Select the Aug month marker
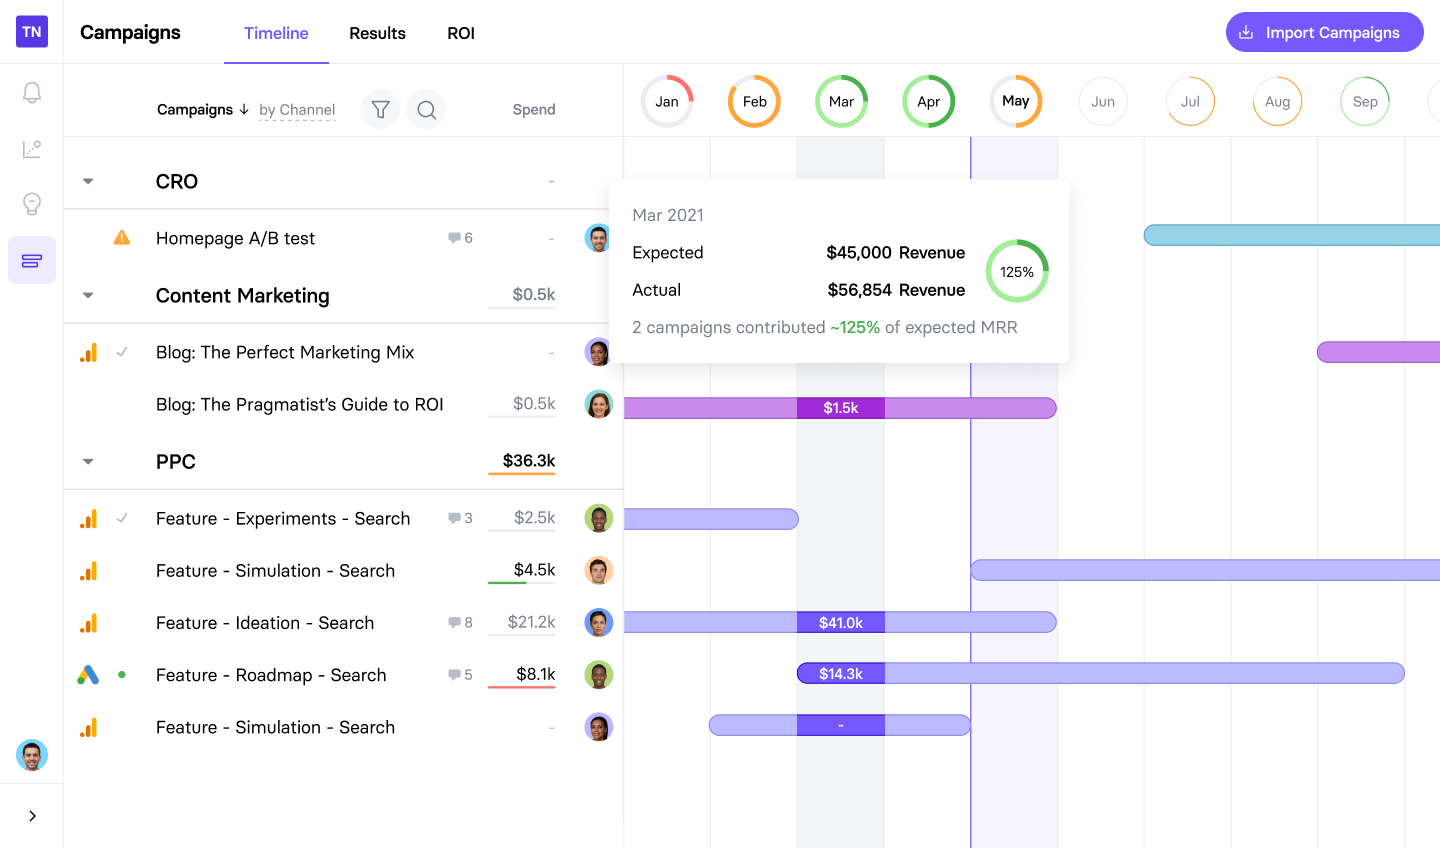 1277,101
